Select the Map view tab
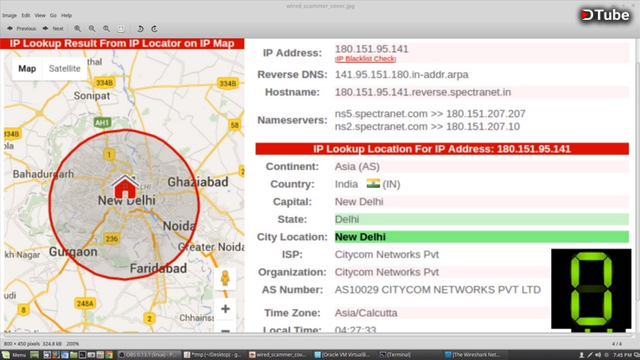The image size is (640, 360). point(27,69)
